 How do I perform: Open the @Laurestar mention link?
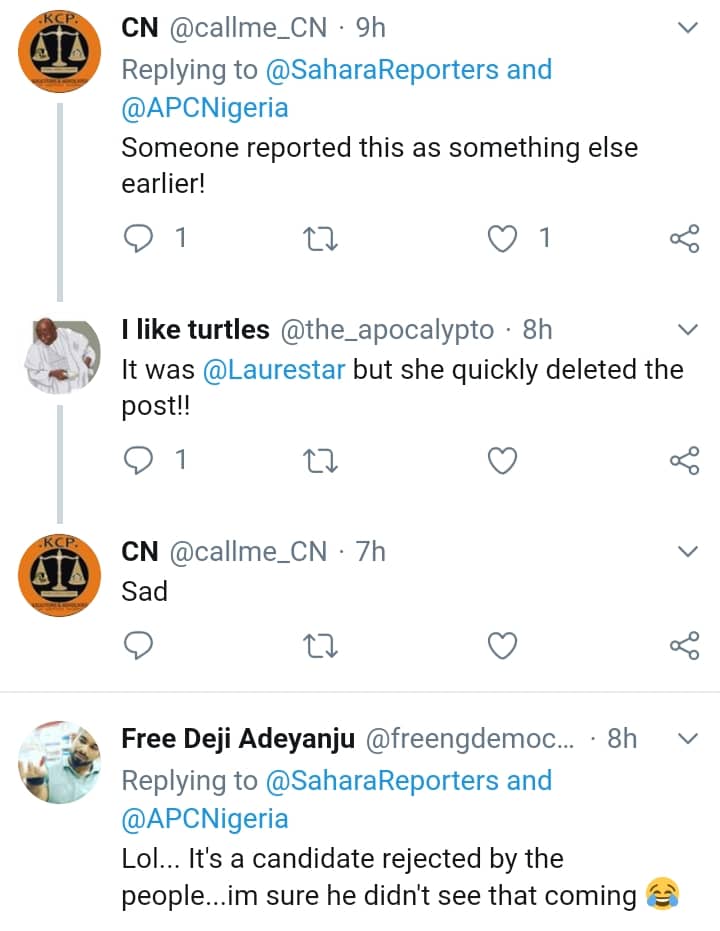click(x=274, y=369)
